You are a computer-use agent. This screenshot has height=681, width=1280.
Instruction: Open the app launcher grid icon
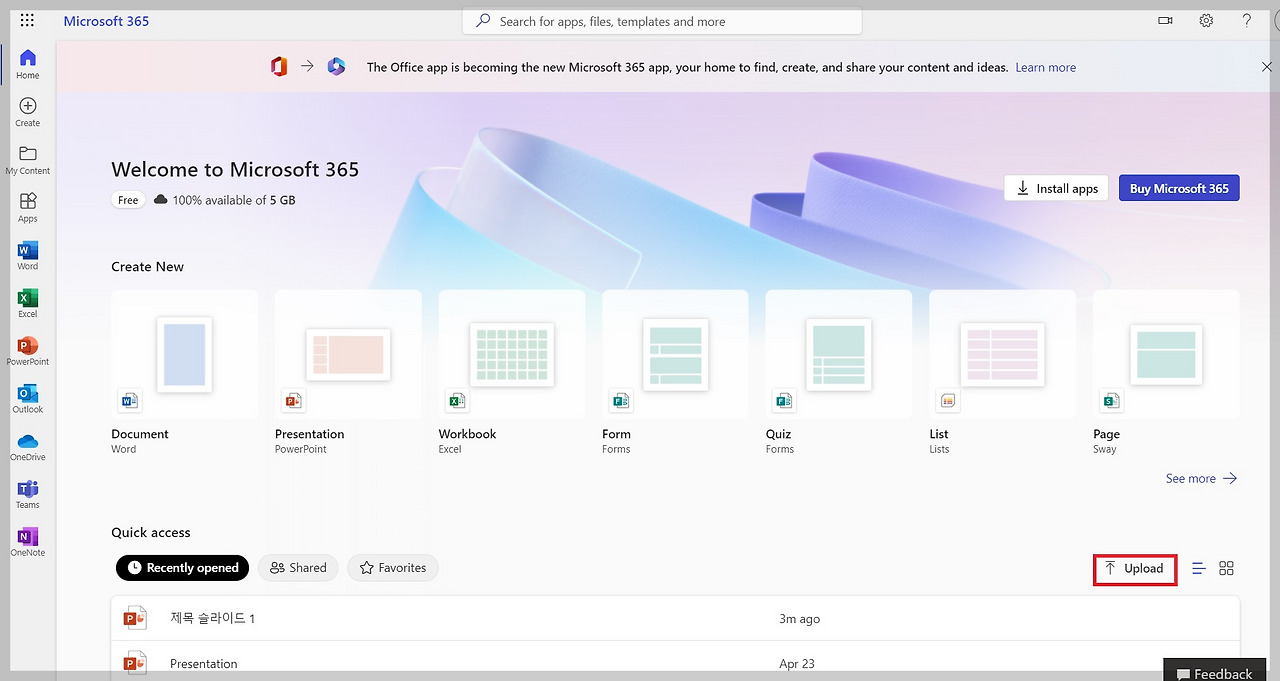click(x=27, y=21)
